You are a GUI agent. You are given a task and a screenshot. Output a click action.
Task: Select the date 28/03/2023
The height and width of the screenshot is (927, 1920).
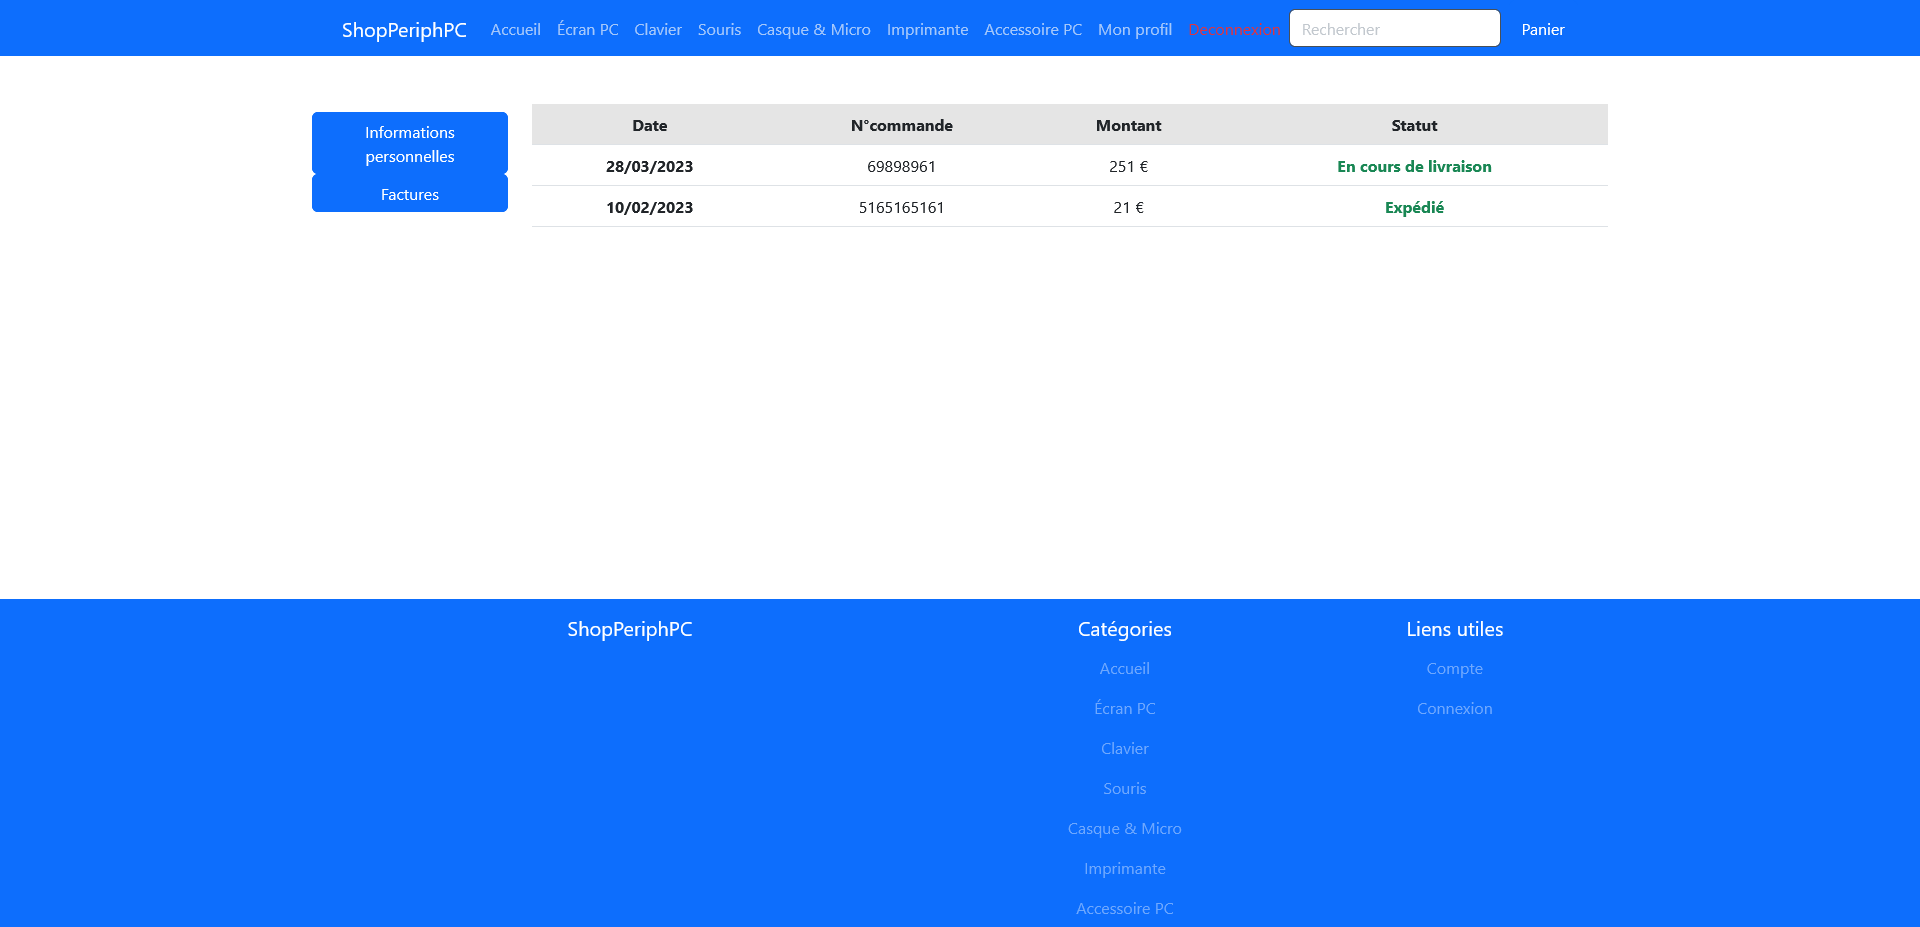(x=650, y=166)
